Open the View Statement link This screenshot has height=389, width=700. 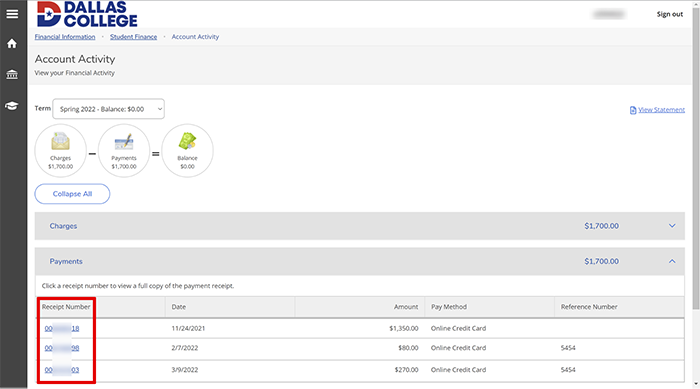(657, 110)
